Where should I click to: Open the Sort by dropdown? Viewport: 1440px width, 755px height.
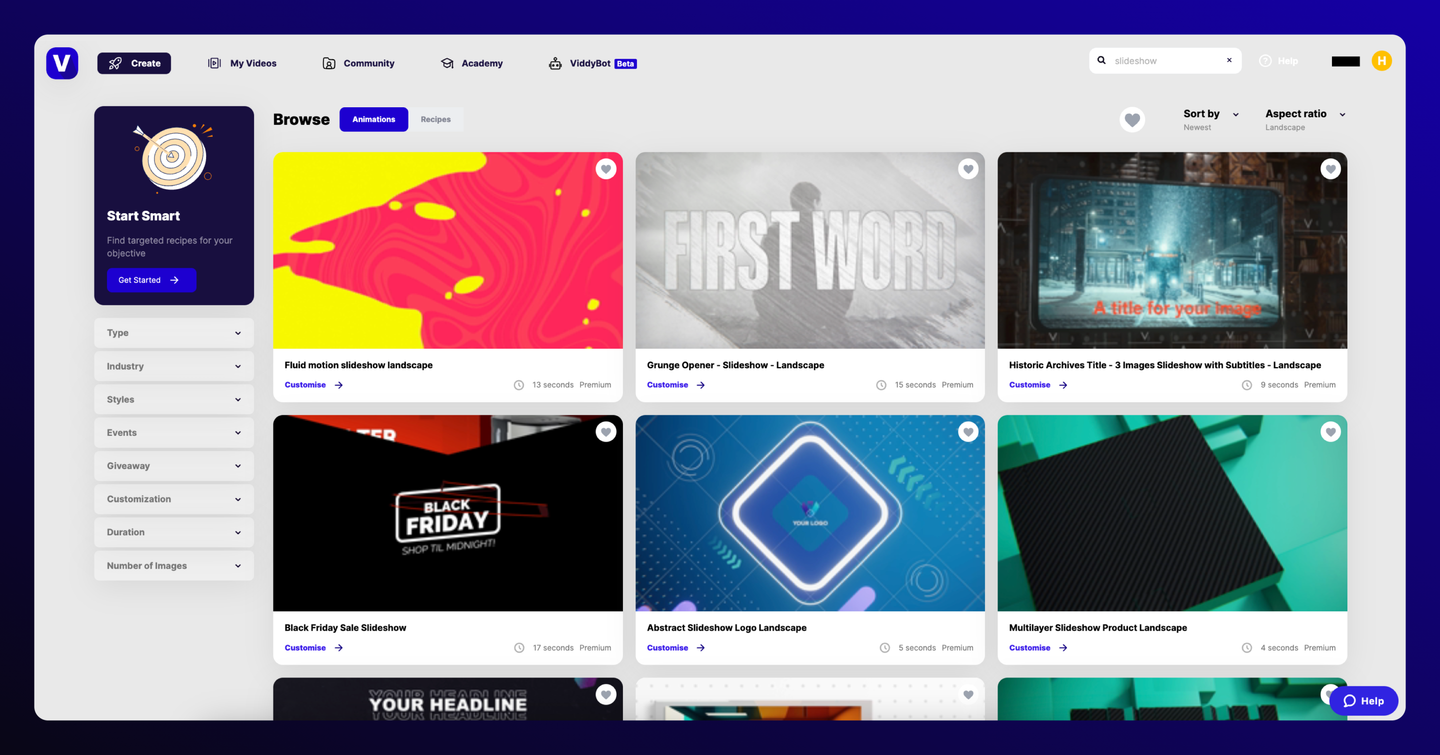1211,114
